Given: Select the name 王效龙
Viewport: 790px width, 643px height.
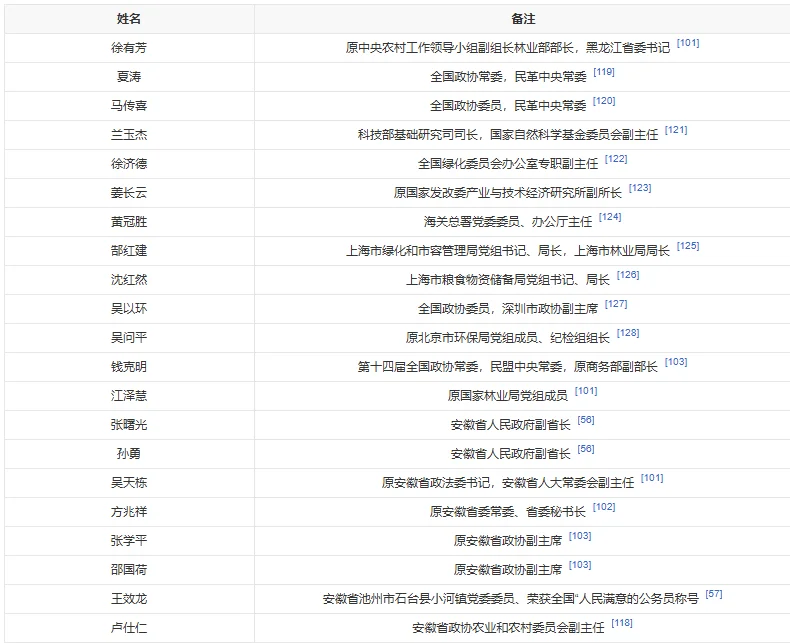Looking at the screenshot, I should point(129,598).
